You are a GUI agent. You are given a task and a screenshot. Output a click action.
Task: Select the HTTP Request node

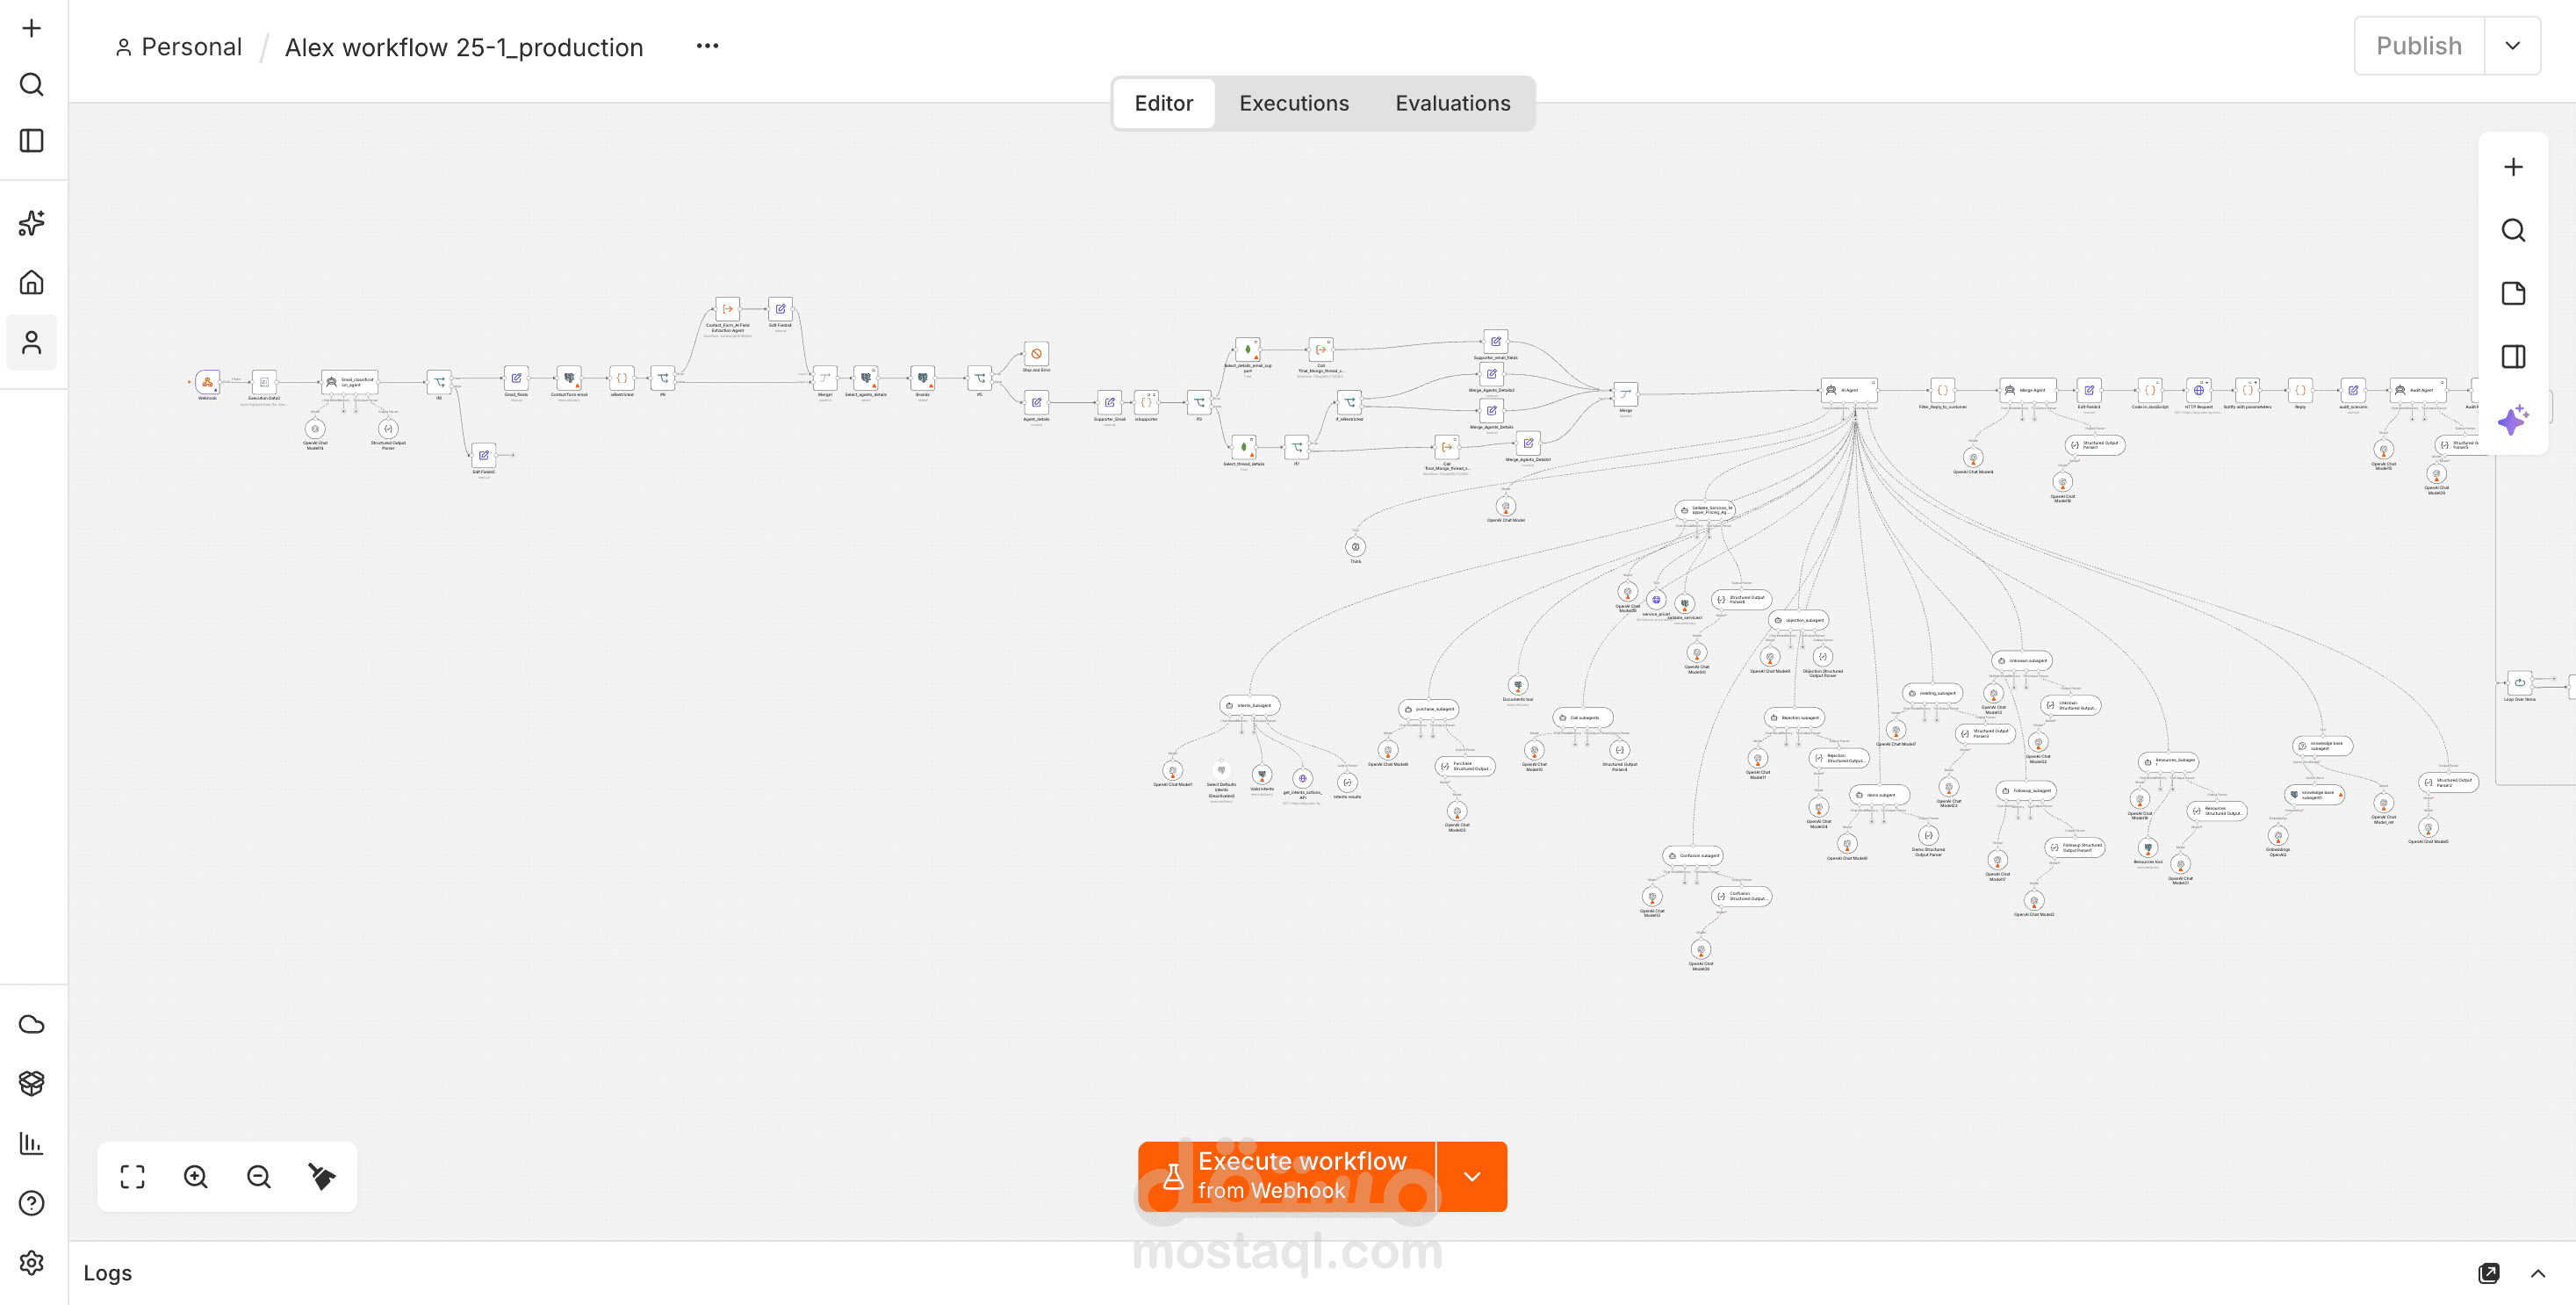pos(2198,390)
